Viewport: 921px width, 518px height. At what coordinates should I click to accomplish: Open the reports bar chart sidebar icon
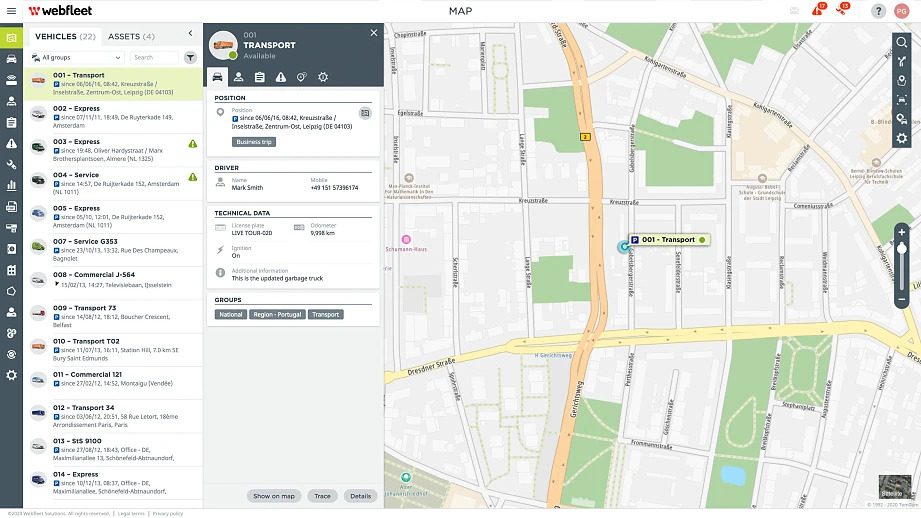pyautogui.click(x=11, y=185)
